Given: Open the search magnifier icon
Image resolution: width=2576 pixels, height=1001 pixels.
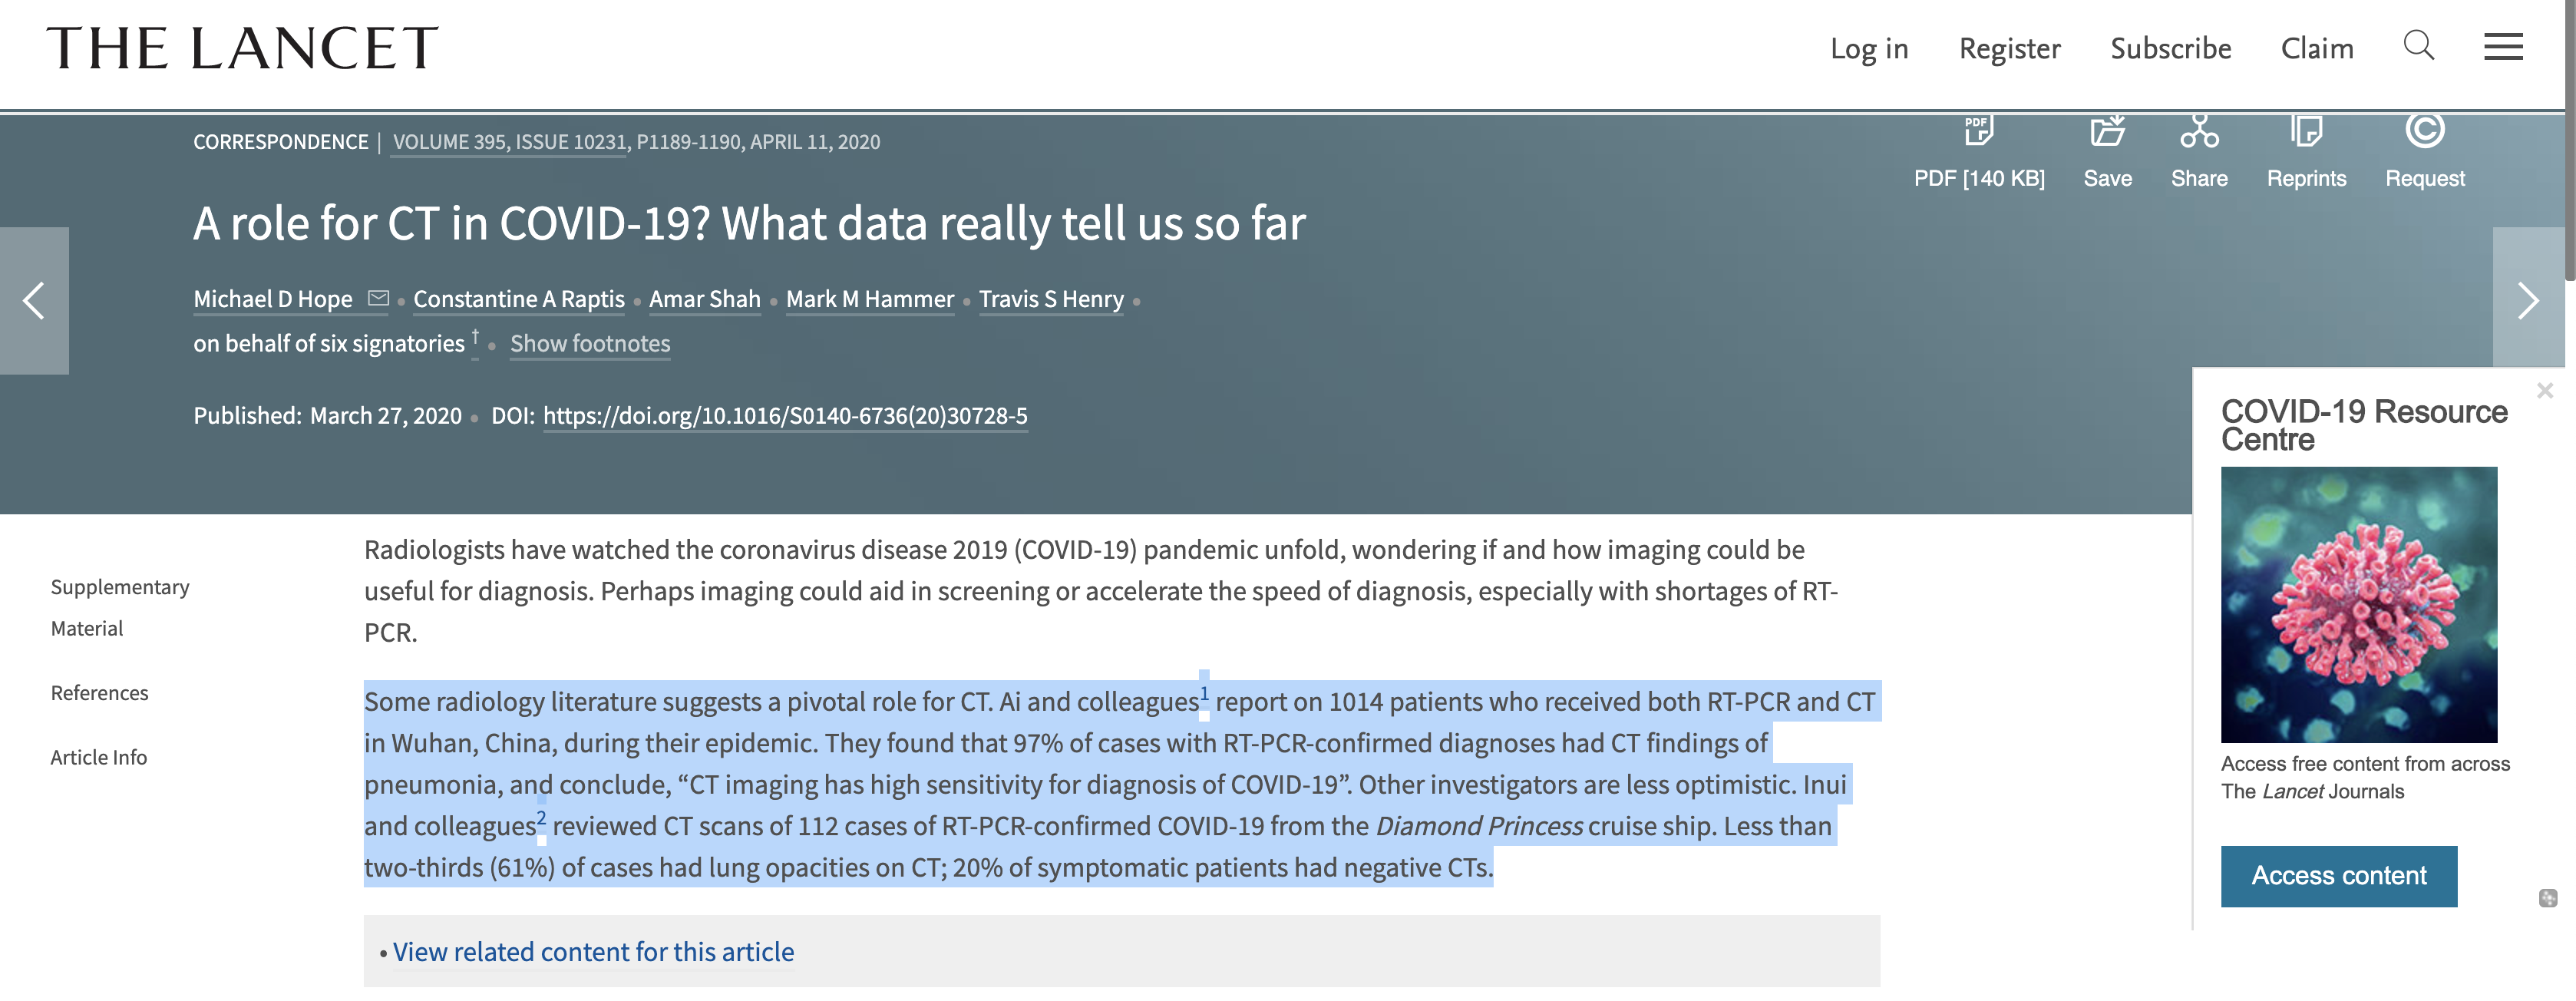Looking at the screenshot, I should [x=2418, y=46].
